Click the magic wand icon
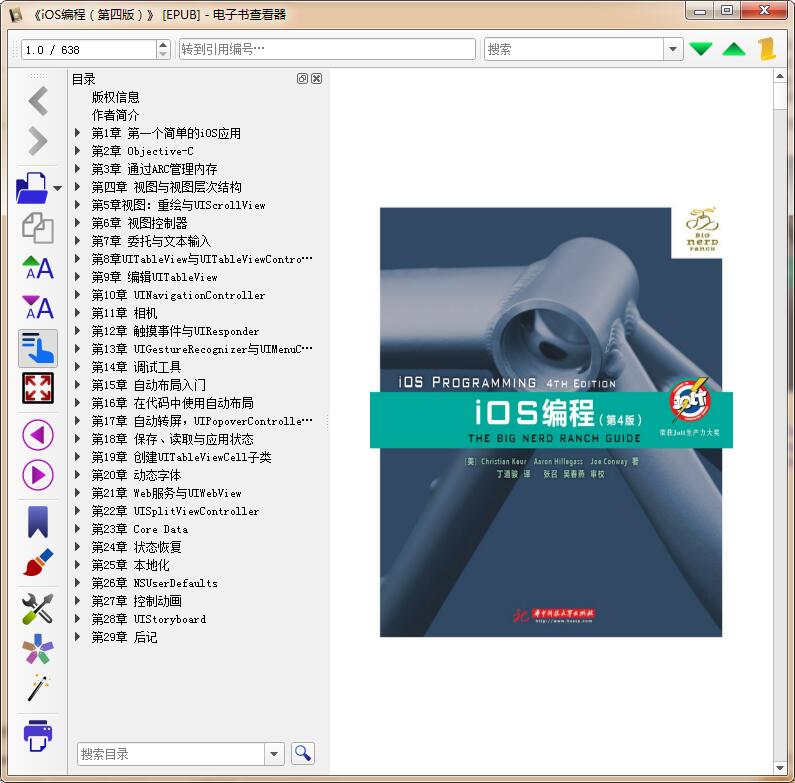Screen dimensions: 795x783 (38, 688)
